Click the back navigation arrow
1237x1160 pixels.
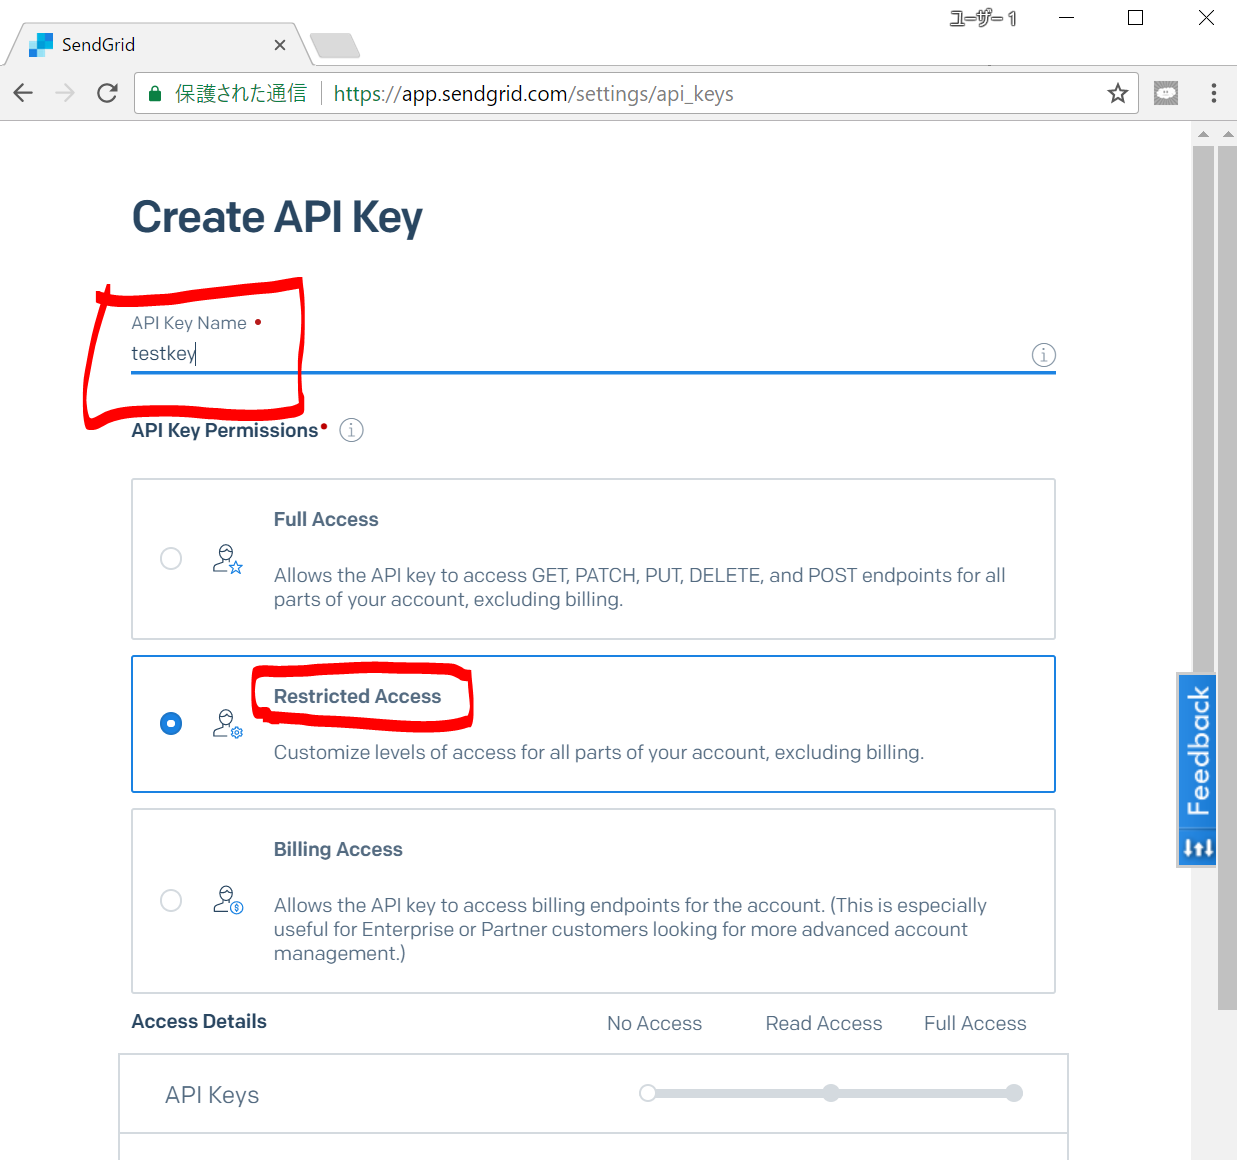[22, 92]
